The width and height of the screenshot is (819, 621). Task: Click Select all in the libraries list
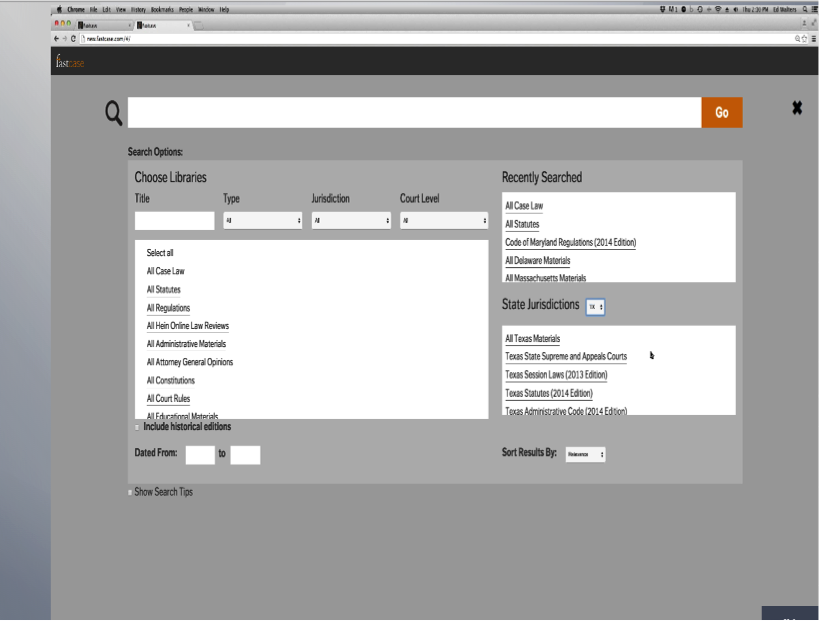click(x=160, y=253)
